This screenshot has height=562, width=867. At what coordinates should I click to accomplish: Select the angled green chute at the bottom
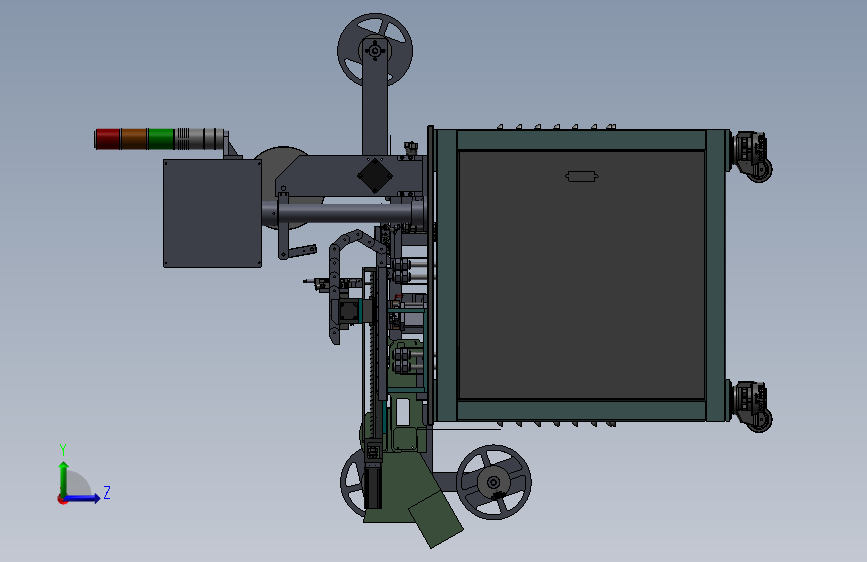(x=436, y=518)
